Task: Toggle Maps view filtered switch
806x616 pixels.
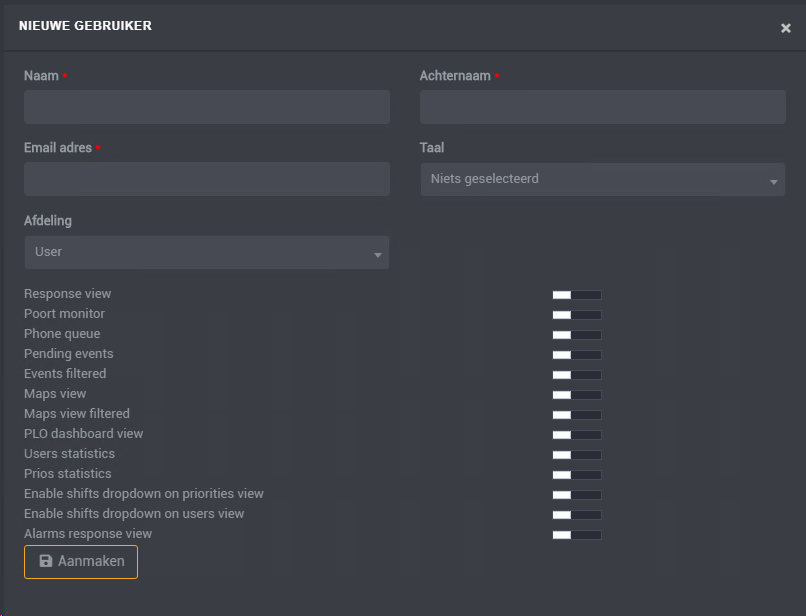Action: click(x=577, y=414)
